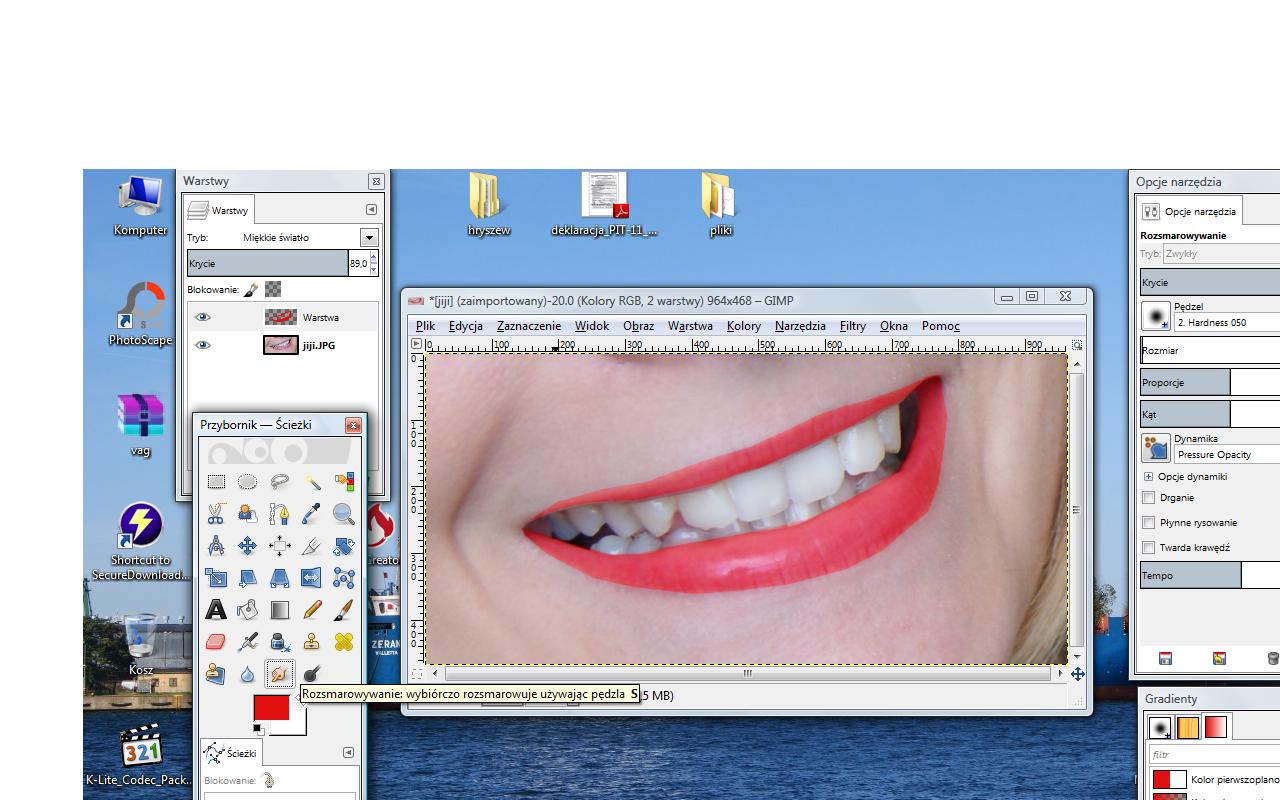The image size is (1280, 800).
Task: Choose the Scale tool
Action: coord(216,578)
